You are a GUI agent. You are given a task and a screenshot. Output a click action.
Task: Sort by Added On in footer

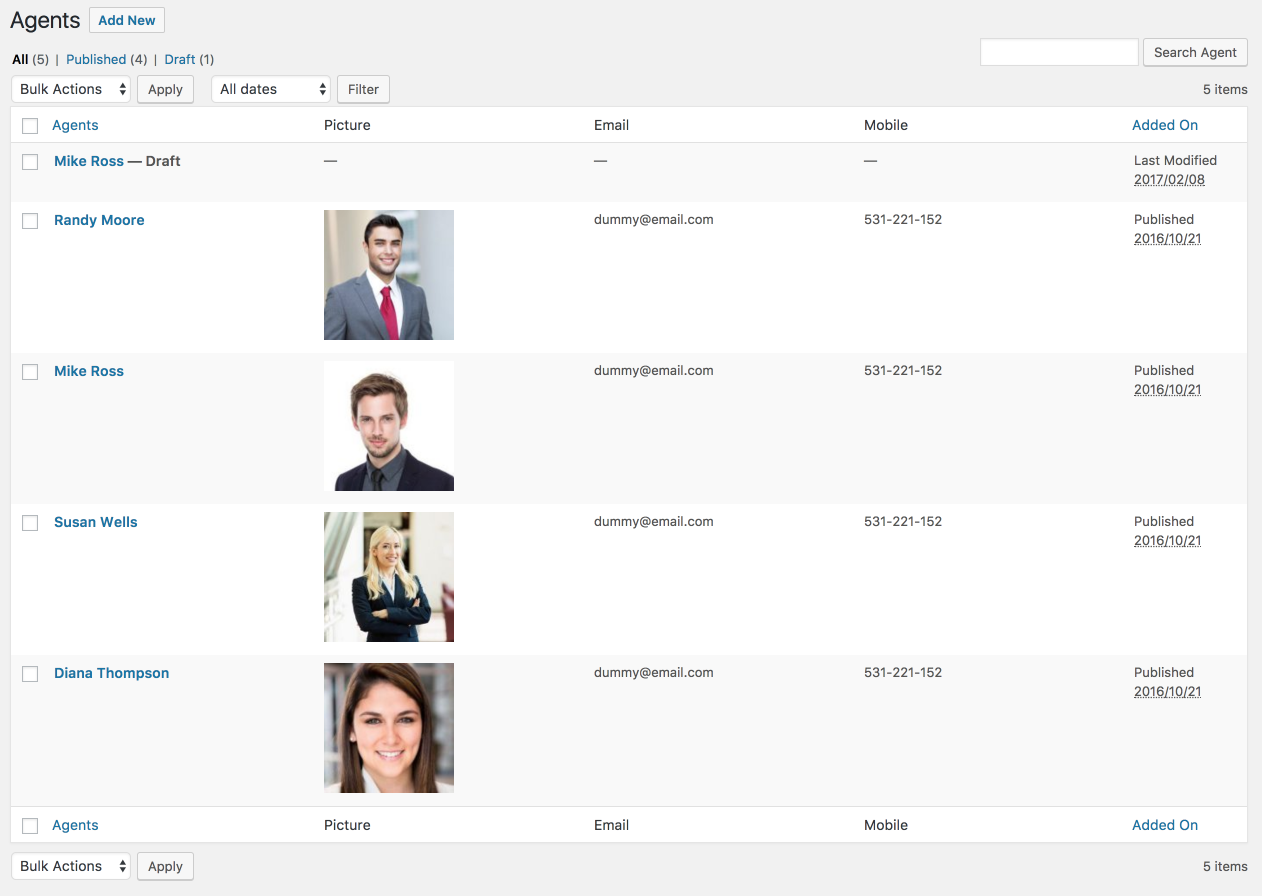point(1165,825)
